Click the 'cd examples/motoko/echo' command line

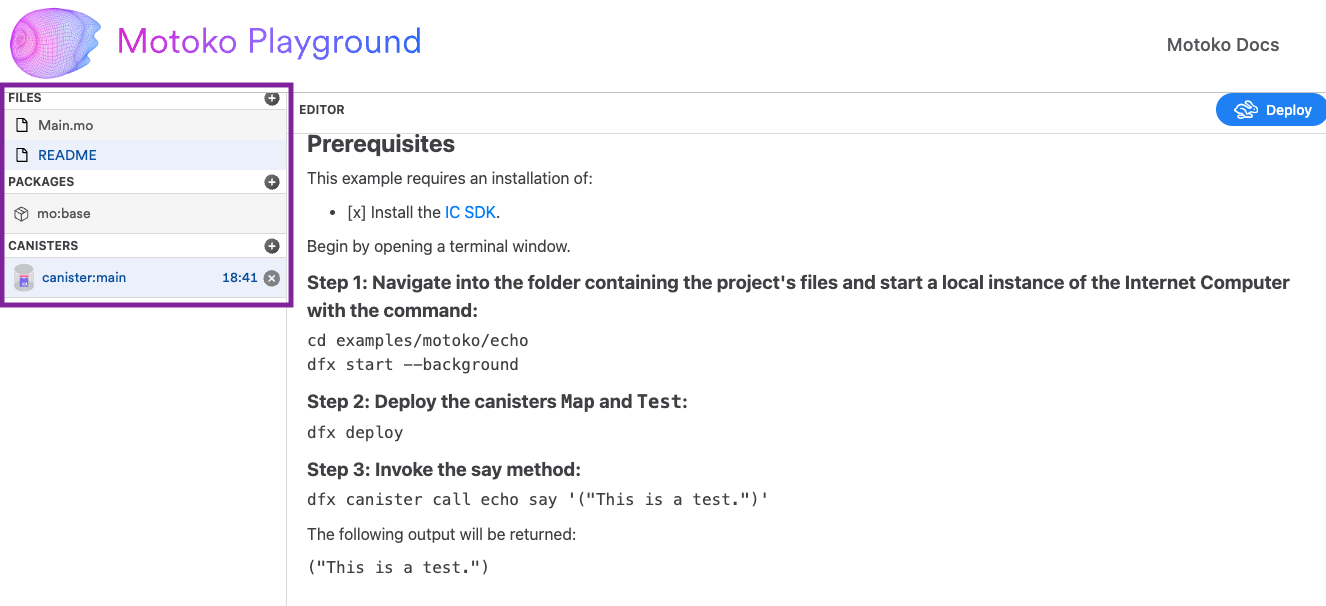coord(418,341)
